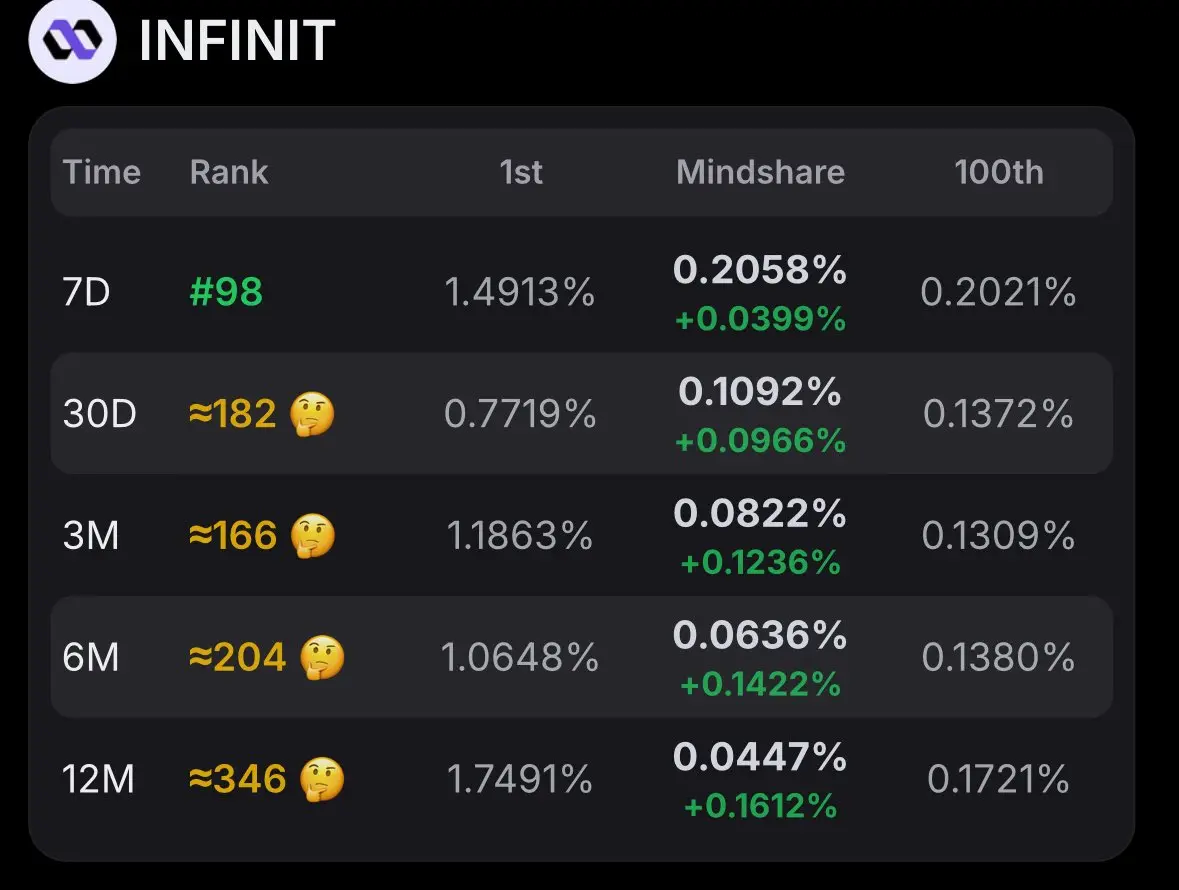1179x890 pixels.
Task: Select the Time column header
Action: [x=102, y=172]
